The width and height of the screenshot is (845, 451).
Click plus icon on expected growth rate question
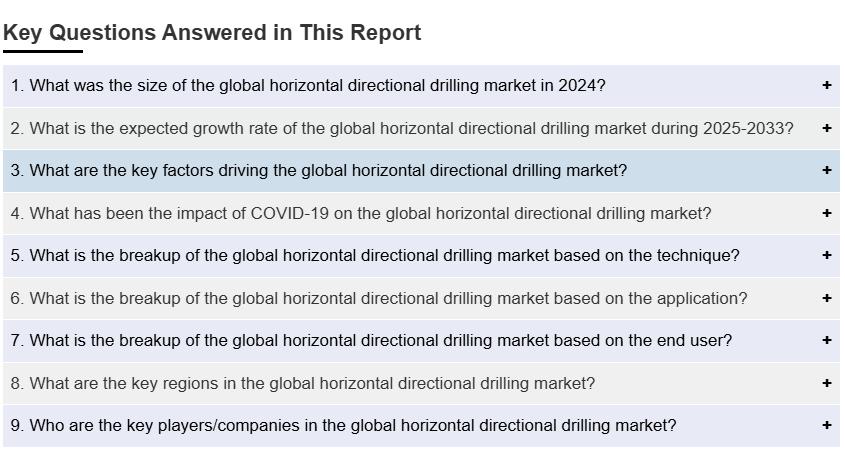pos(827,128)
